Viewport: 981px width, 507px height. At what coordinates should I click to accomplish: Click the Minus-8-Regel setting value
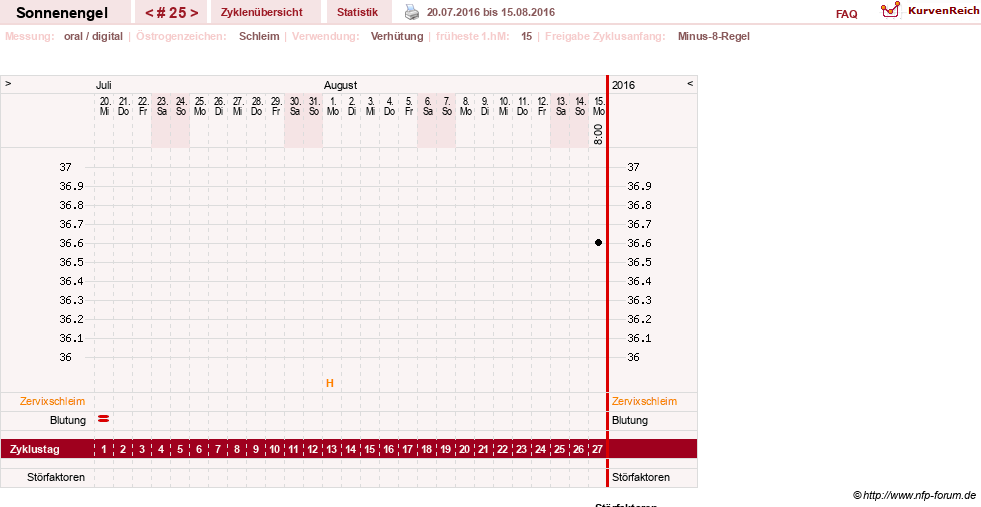coord(713,36)
